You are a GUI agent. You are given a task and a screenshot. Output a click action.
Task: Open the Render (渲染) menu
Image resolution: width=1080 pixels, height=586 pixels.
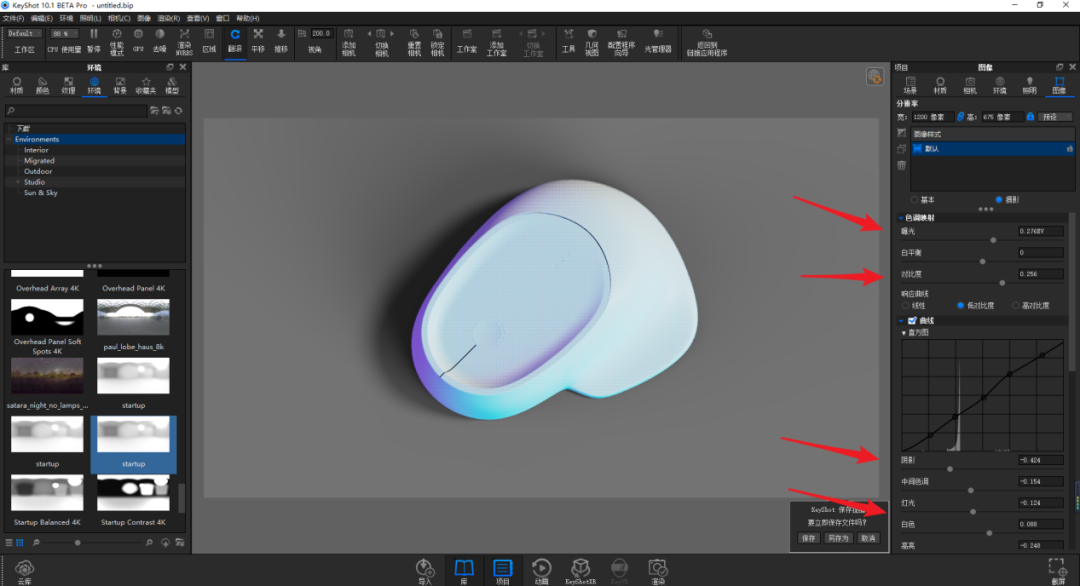pos(169,19)
